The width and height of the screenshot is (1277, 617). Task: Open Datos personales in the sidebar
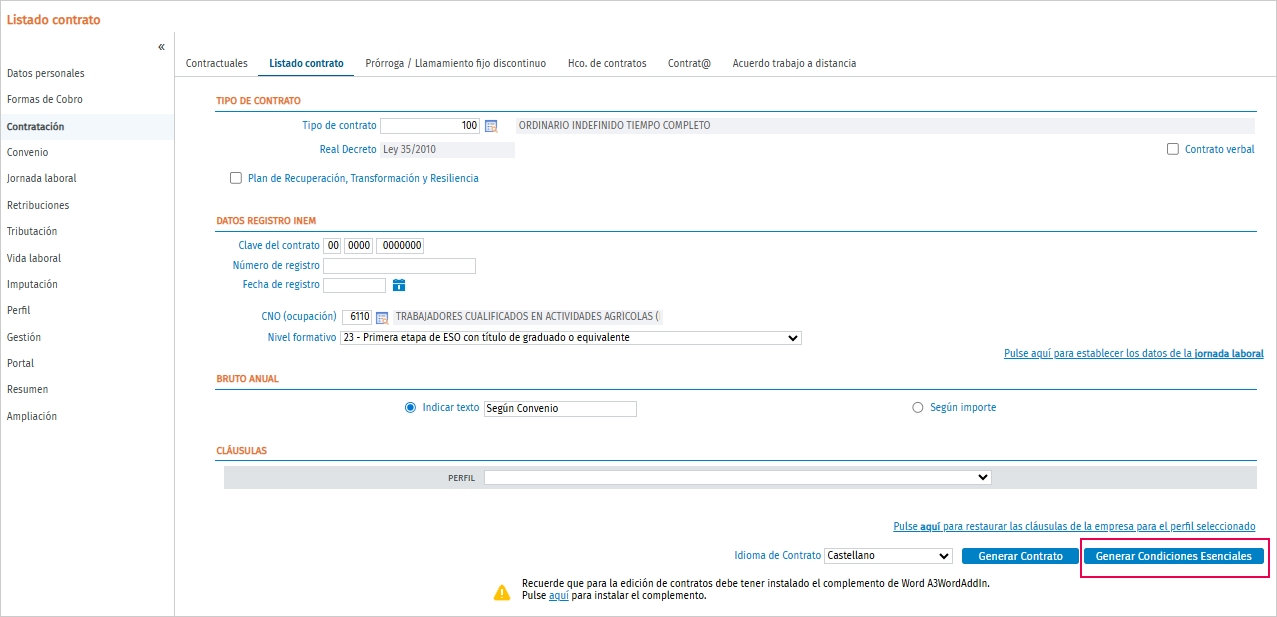pyautogui.click(x=46, y=74)
